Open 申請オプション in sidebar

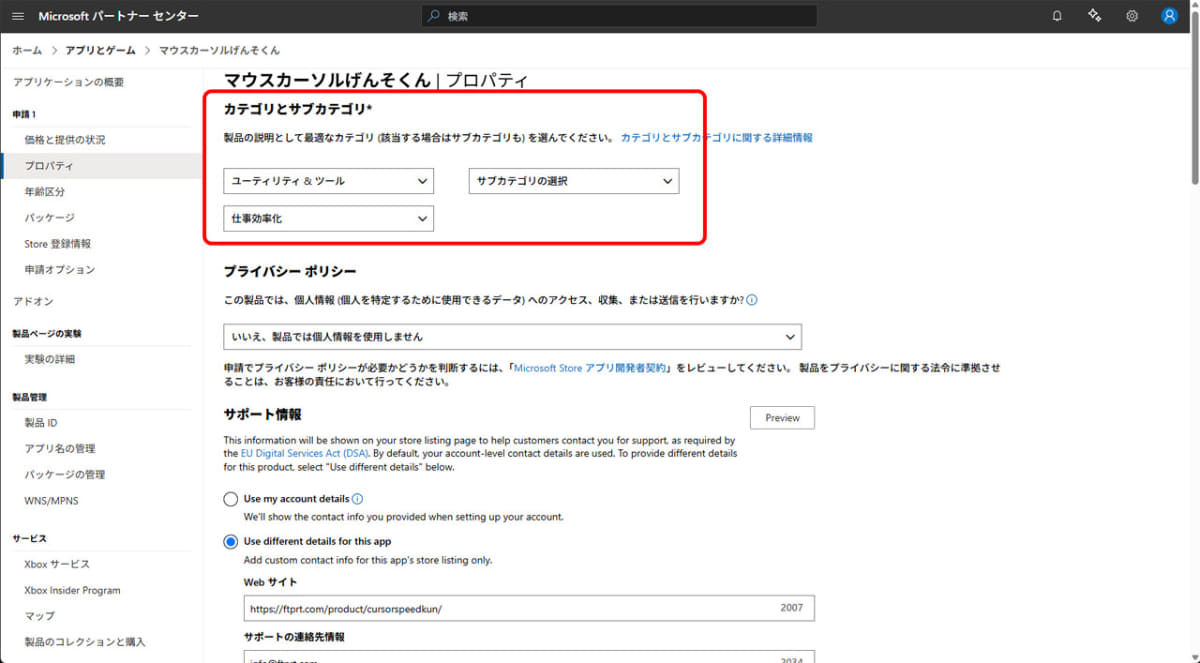click(60, 270)
